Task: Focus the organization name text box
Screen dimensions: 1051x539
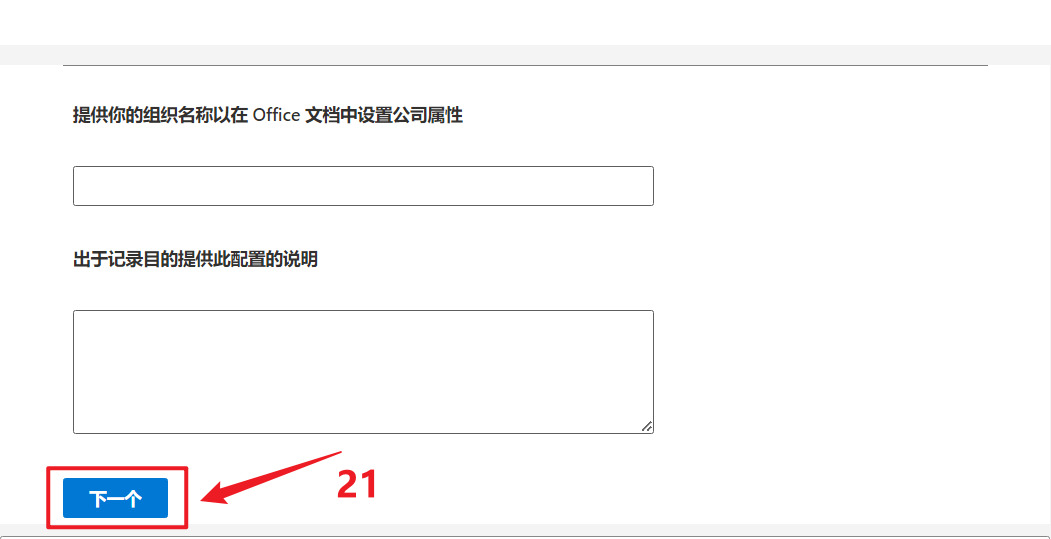Action: [363, 186]
